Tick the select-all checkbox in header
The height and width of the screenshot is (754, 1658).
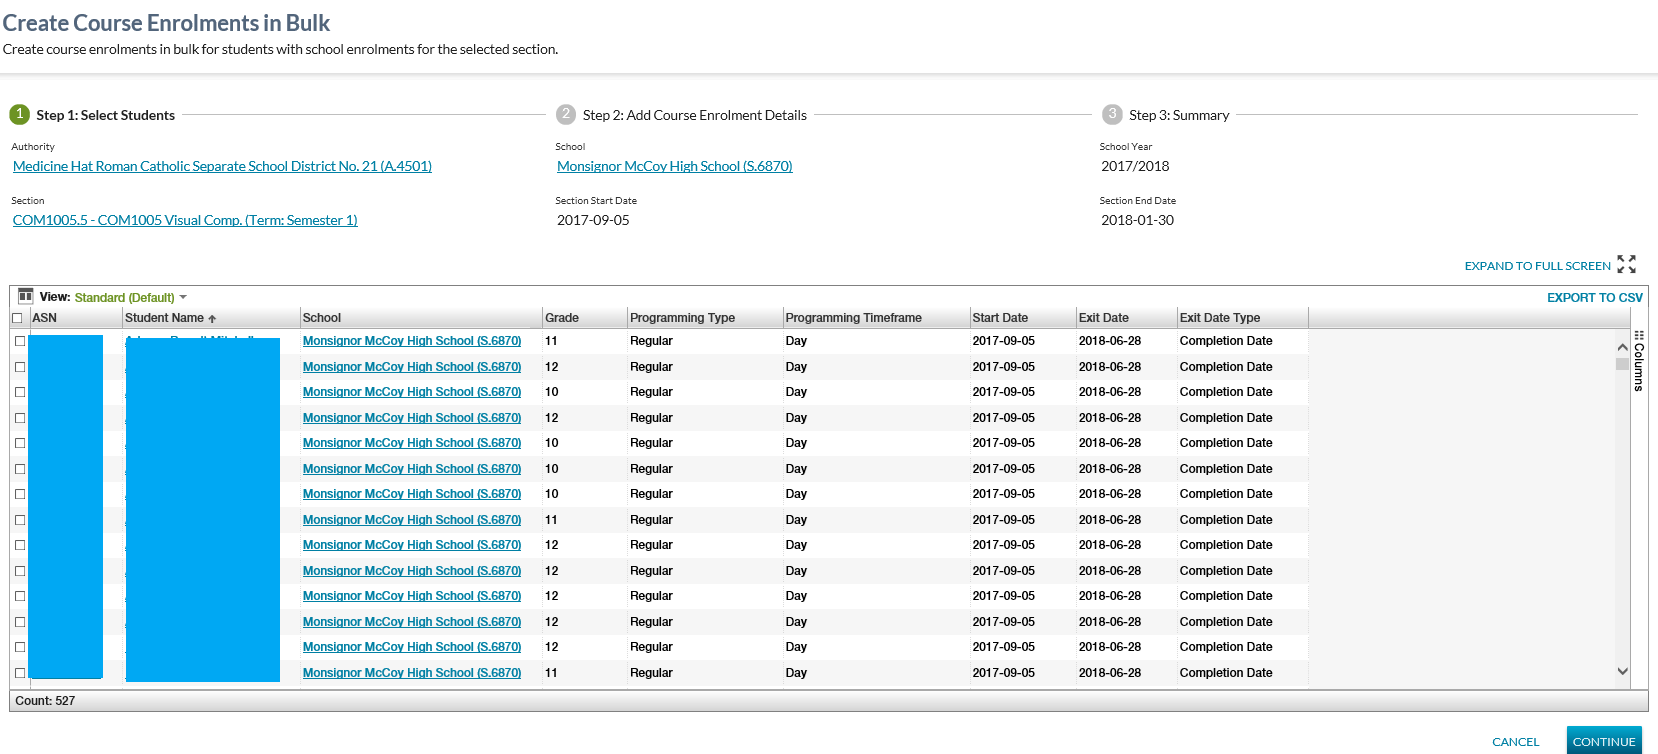tap(17, 318)
